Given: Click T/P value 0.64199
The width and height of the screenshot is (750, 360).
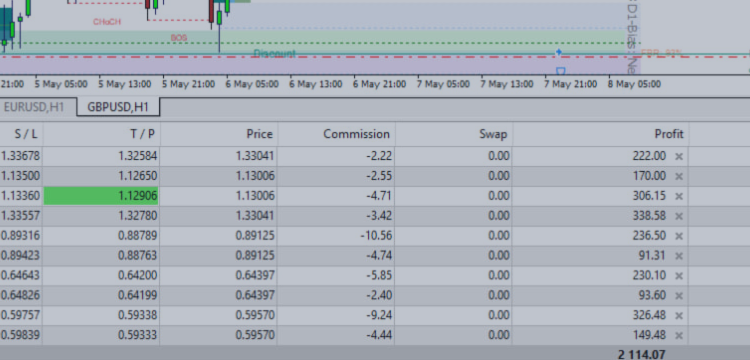Looking at the screenshot, I should [x=138, y=296].
